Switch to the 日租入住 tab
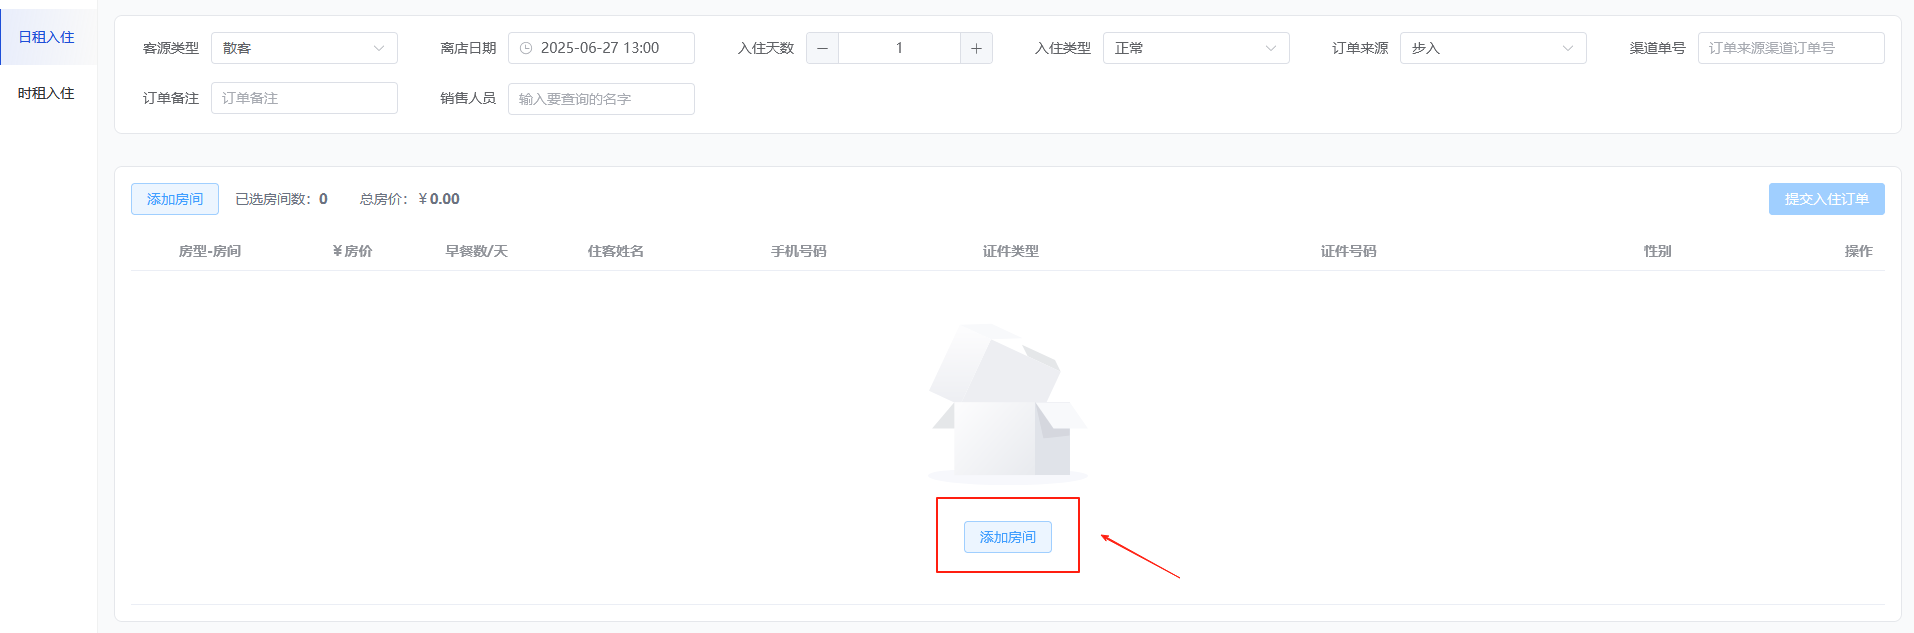Viewport: 1914px width, 633px height. point(47,37)
